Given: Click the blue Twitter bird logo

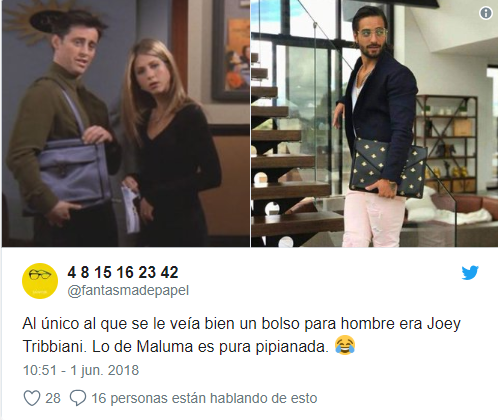Looking at the screenshot, I should tap(470, 273).
